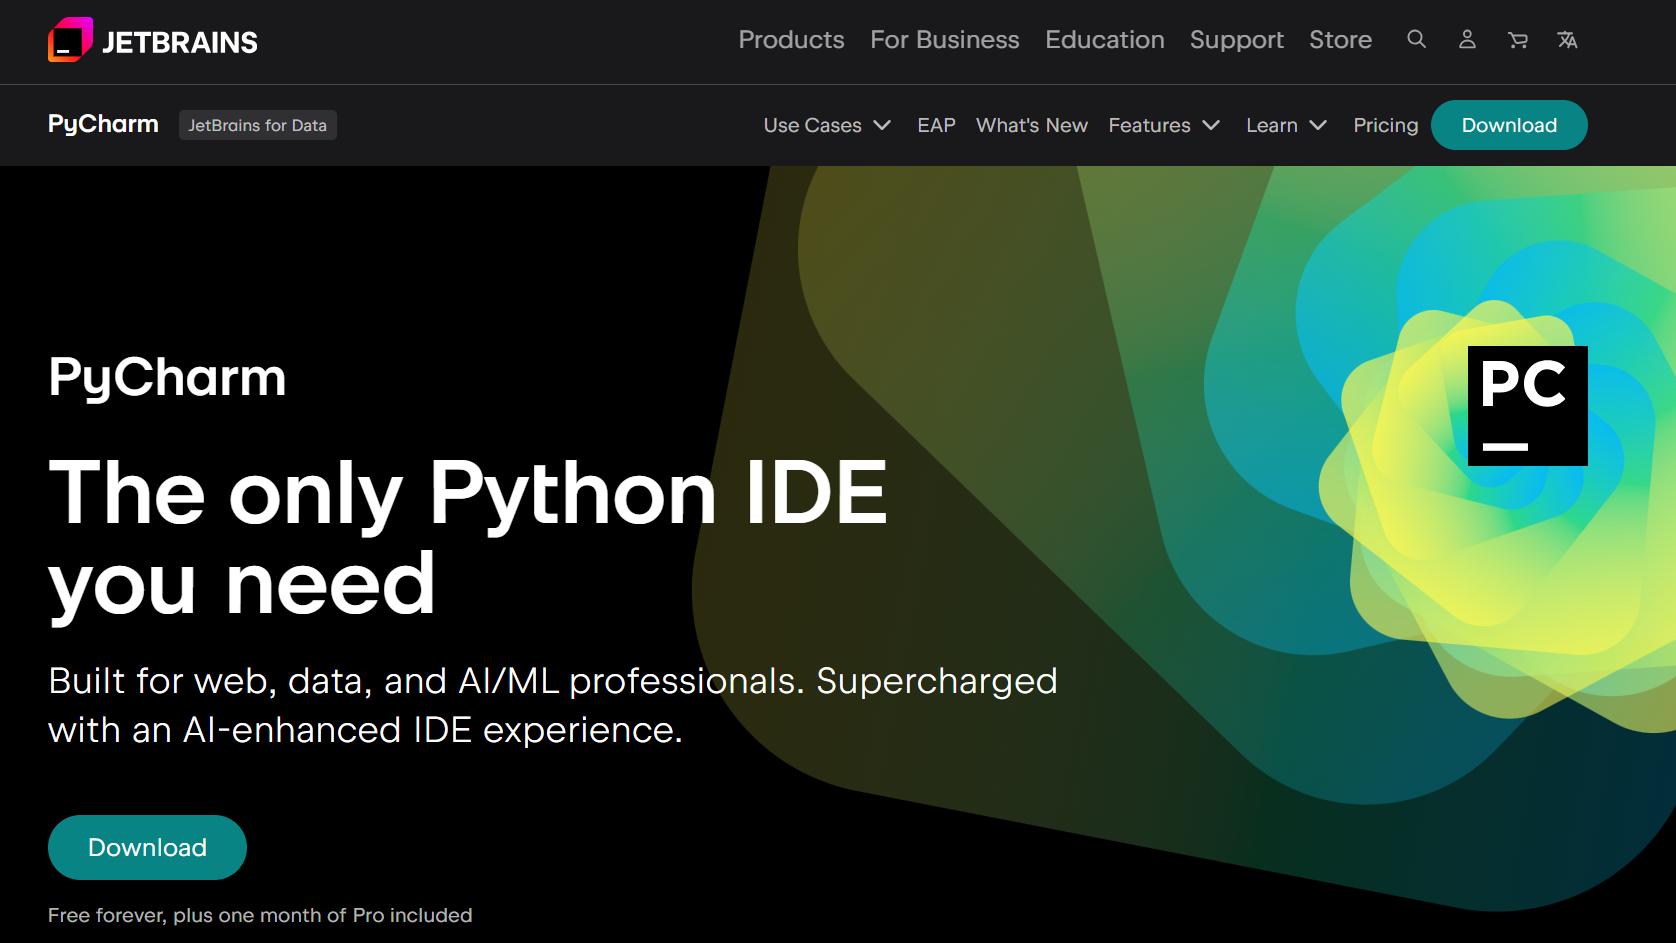The width and height of the screenshot is (1676, 943).
Task: Open the Support menu
Action: (x=1236, y=40)
